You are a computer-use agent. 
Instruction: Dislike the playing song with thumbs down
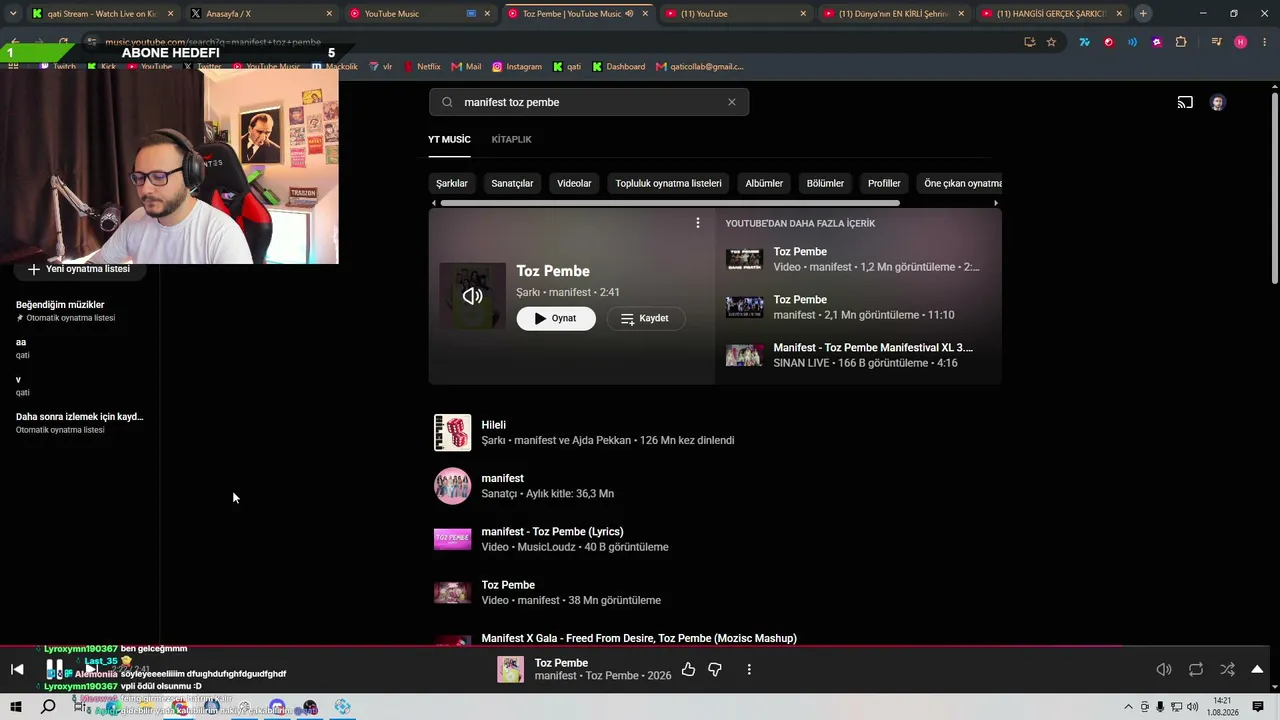(715, 670)
